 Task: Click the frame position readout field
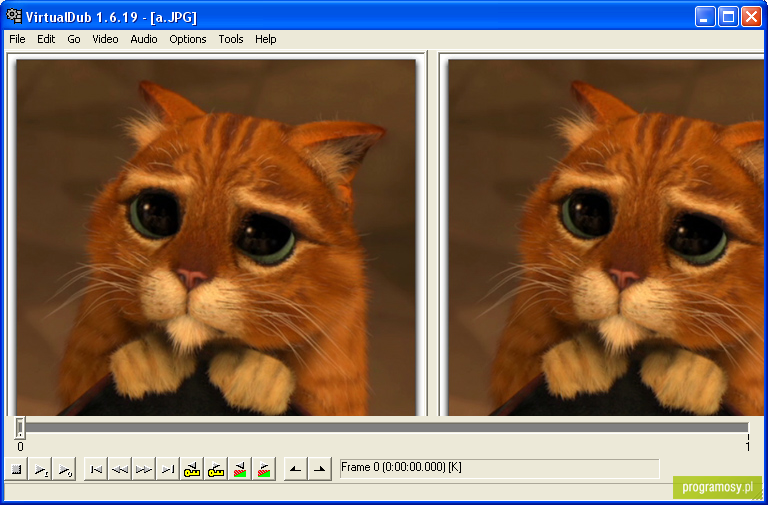point(499,468)
